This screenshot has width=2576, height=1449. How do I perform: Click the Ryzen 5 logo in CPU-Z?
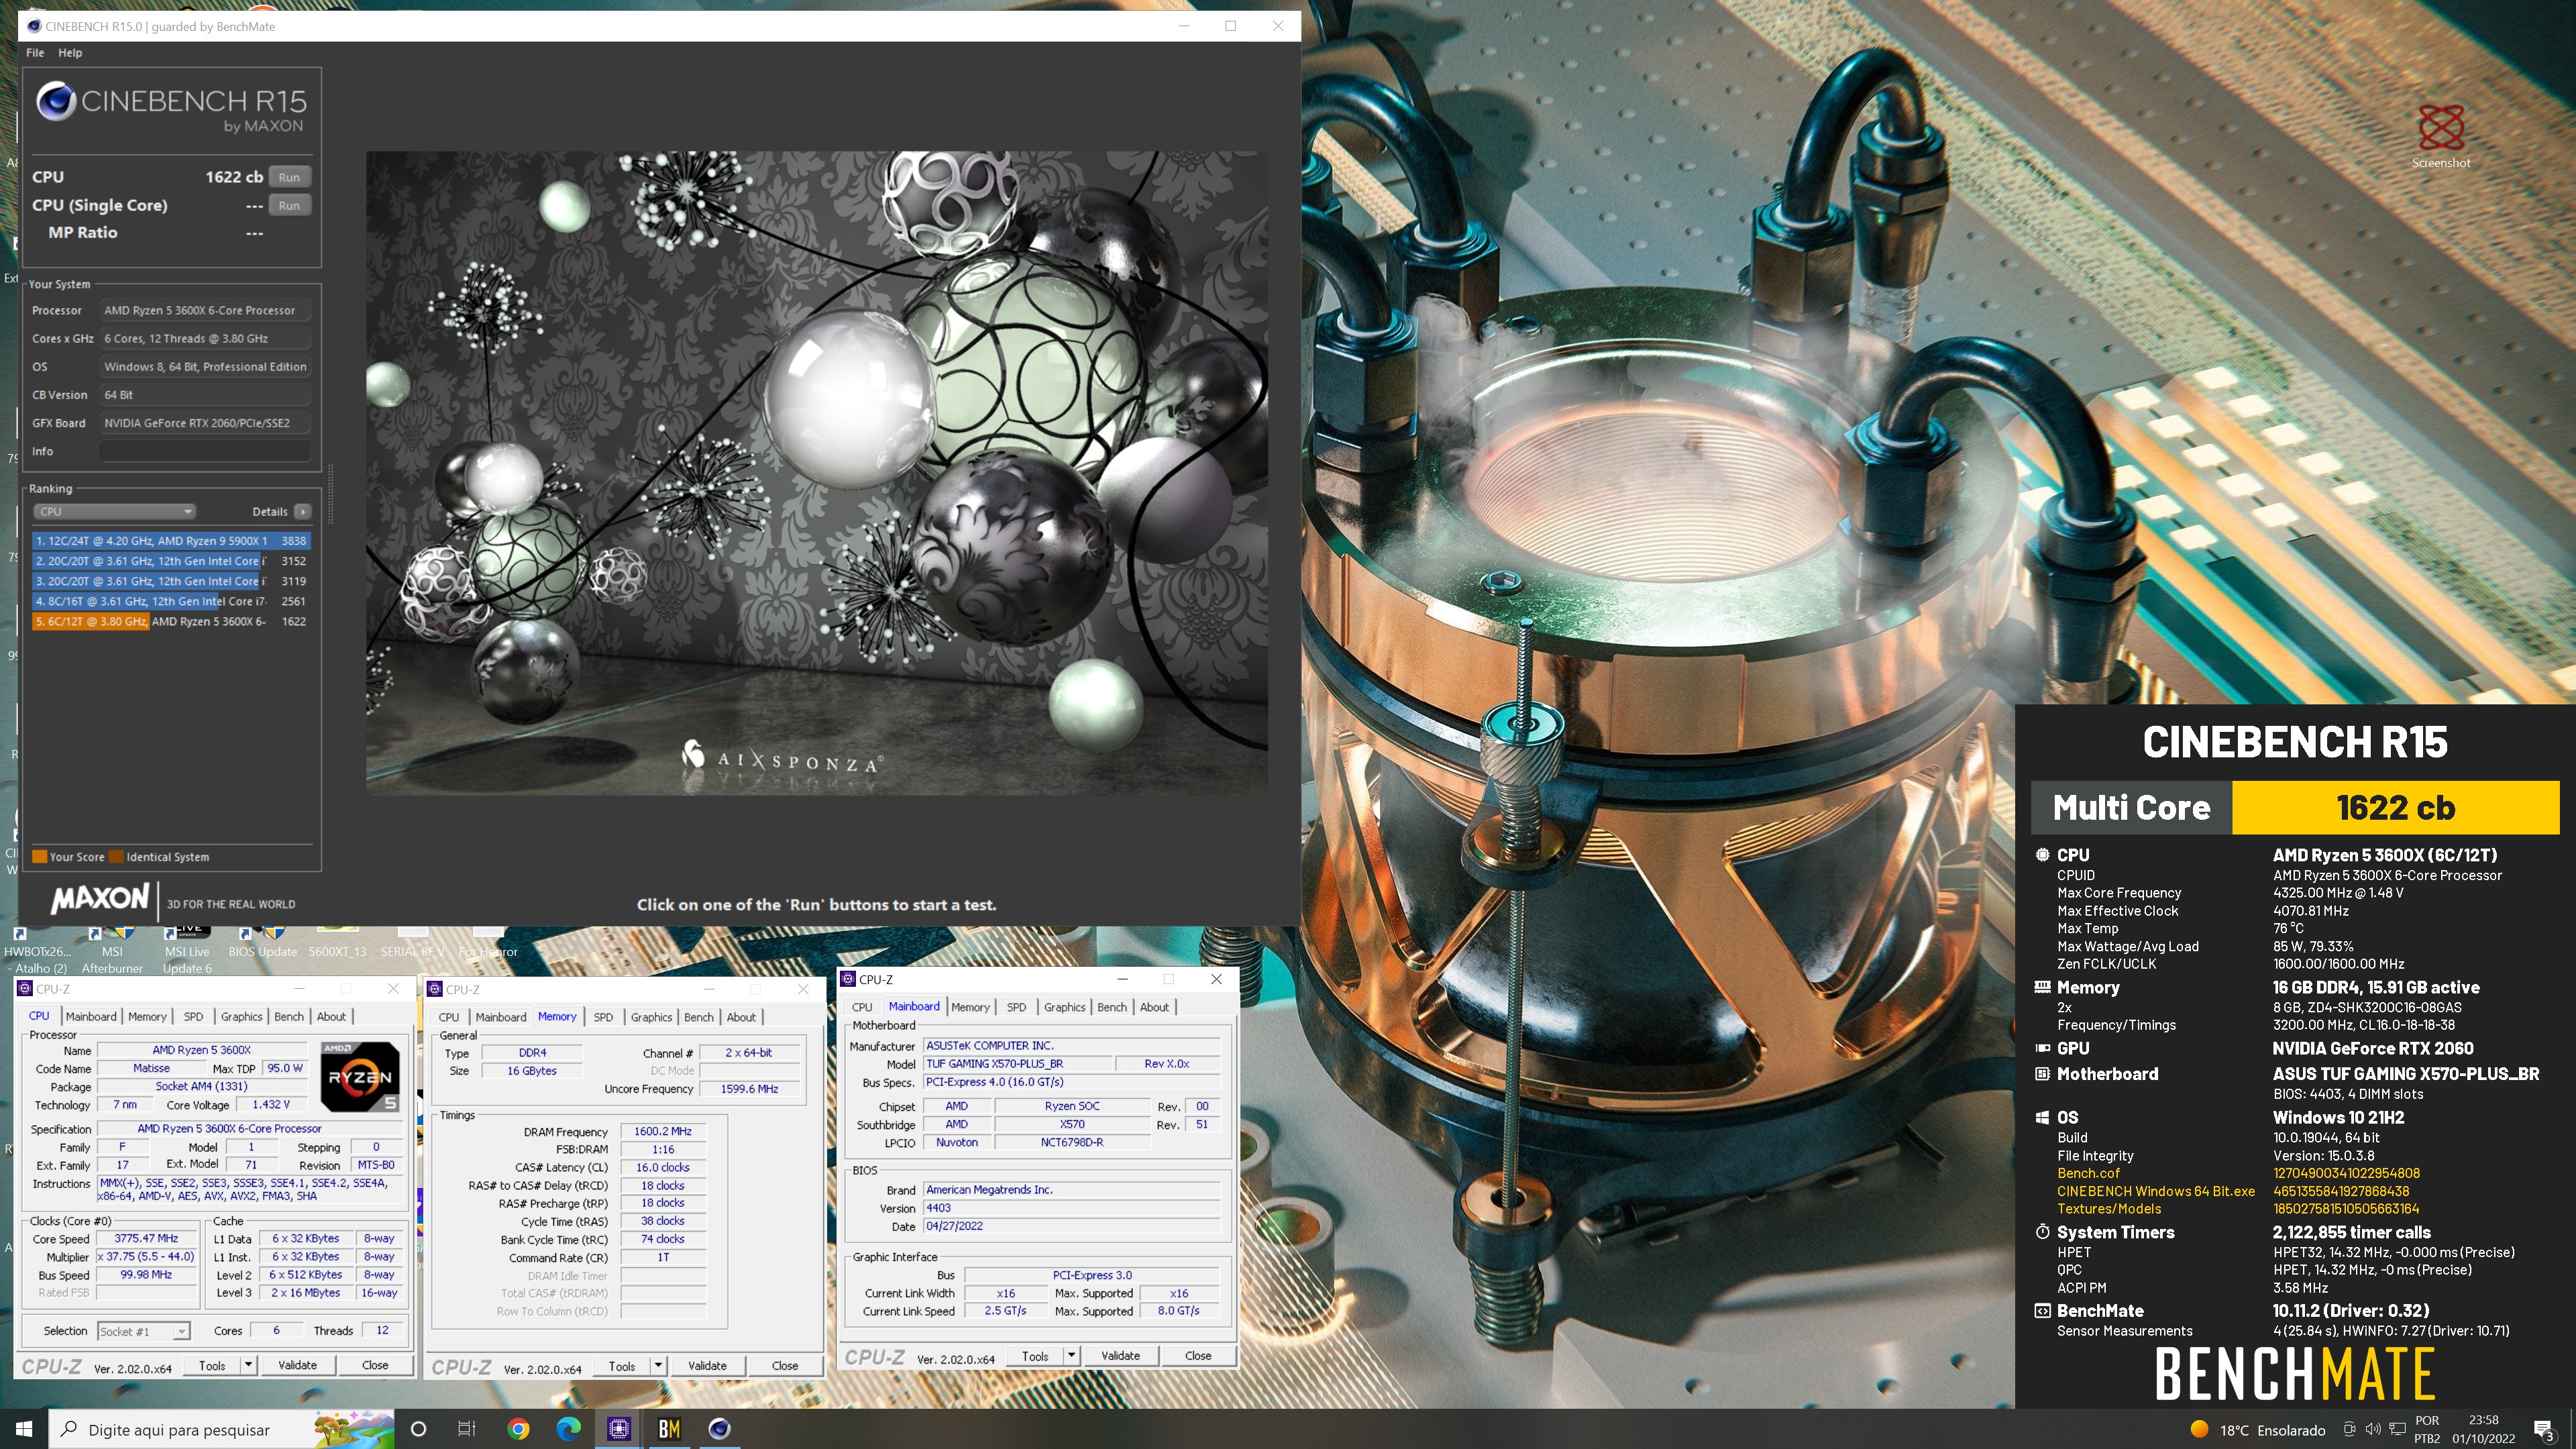pyautogui.click(x=360, y=1077)
